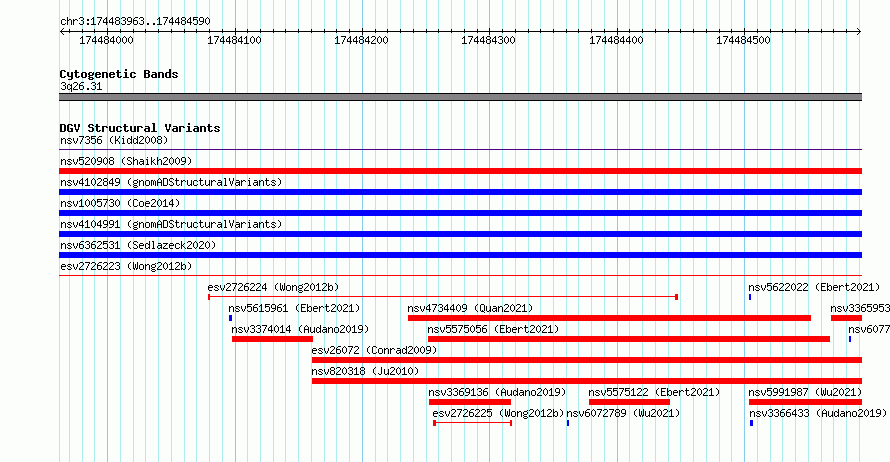This screenshot has height=462, width=890.
Task: Open the nsv6362531 (Sedlazeck2020) label
Action: 138,245
